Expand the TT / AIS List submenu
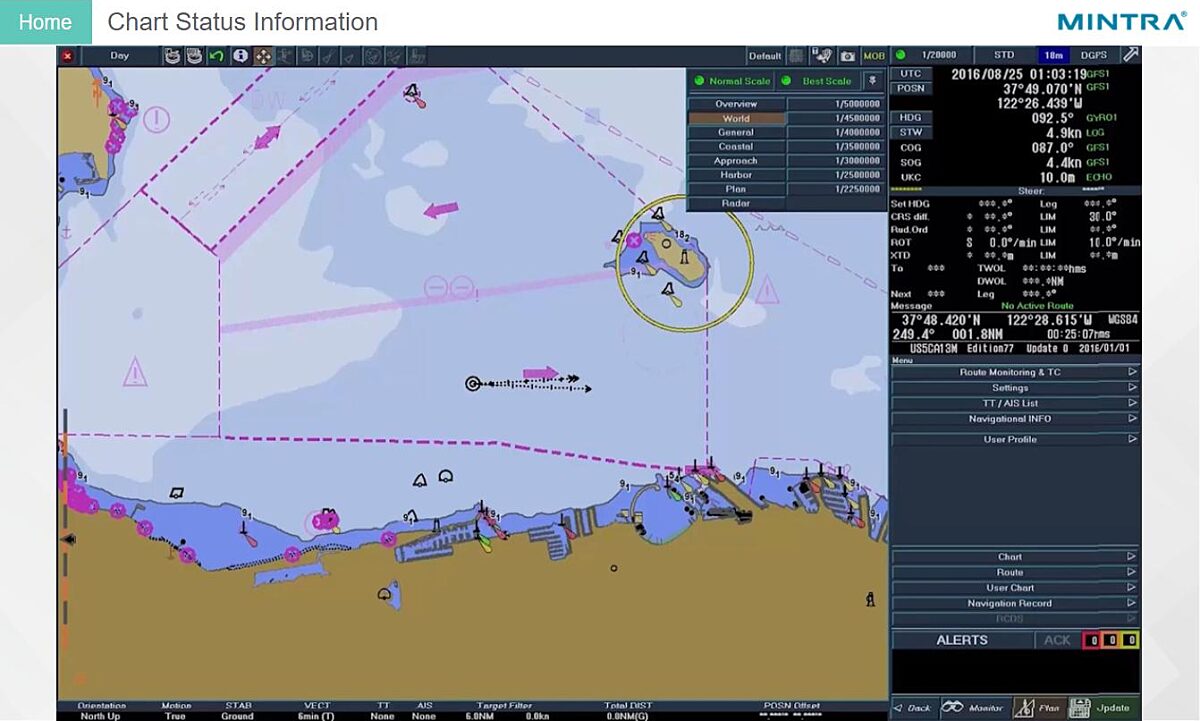 [x=1015, y=403]
